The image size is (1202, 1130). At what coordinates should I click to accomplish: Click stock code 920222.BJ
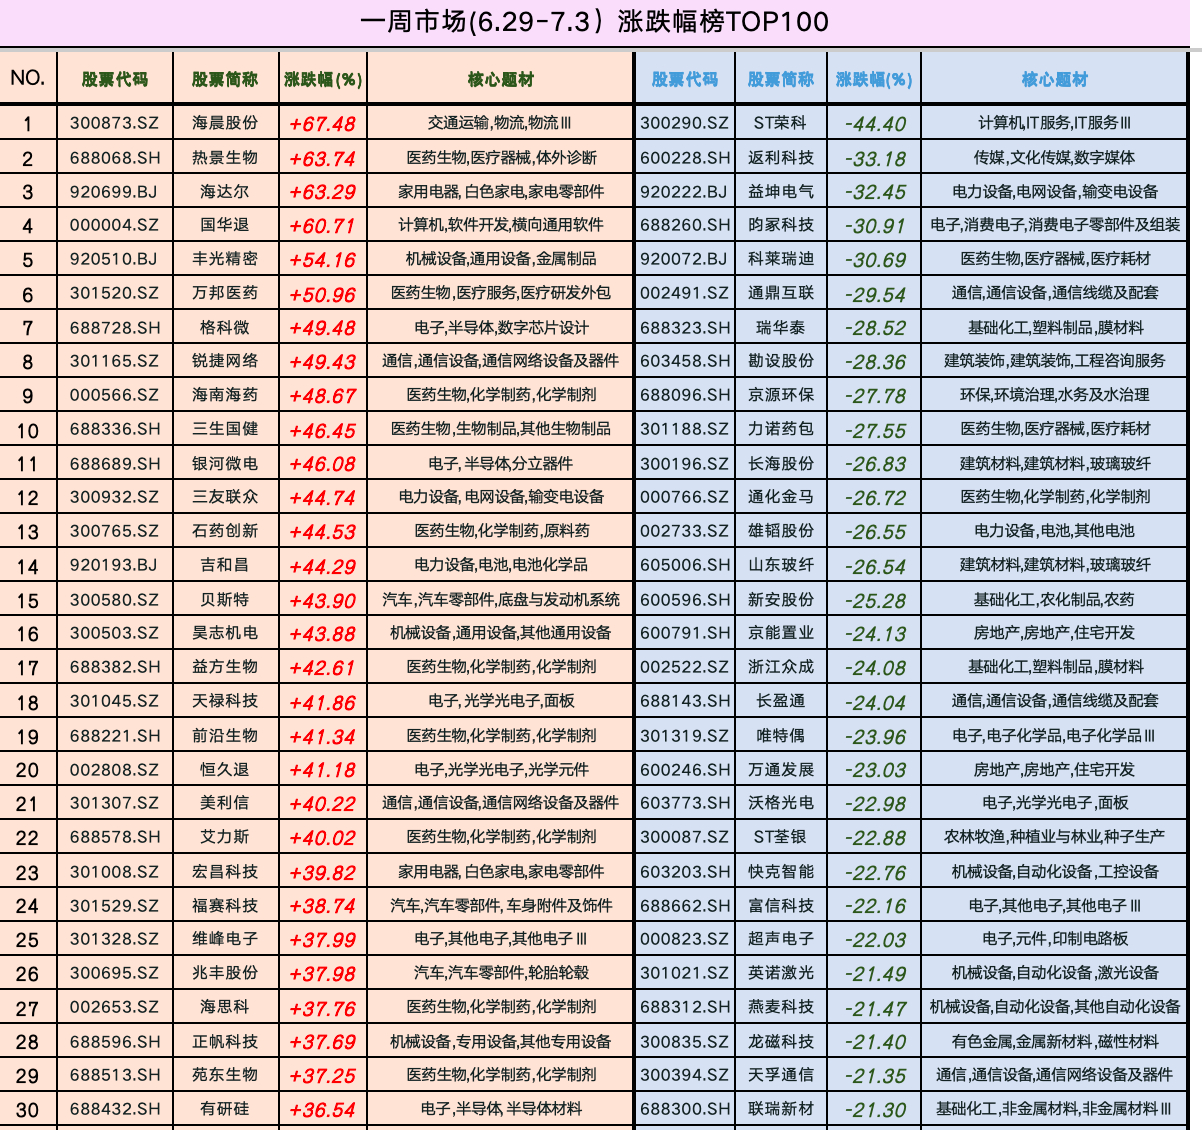pyautogui.click(x=684, y=191)
